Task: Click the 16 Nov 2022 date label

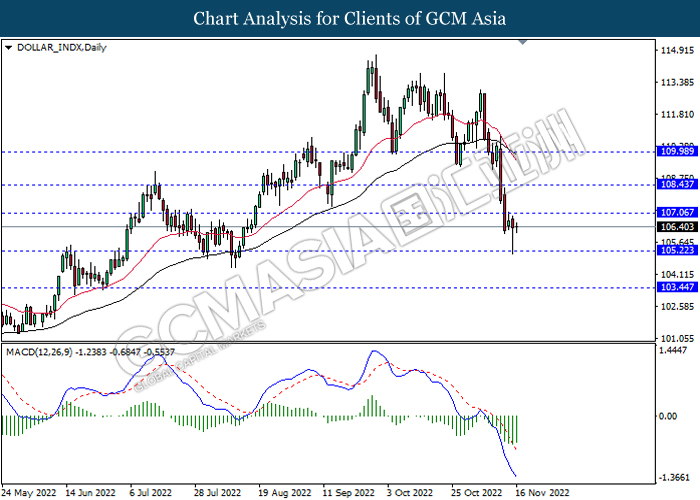Action: pyautogui.click(x=542, y=493)
